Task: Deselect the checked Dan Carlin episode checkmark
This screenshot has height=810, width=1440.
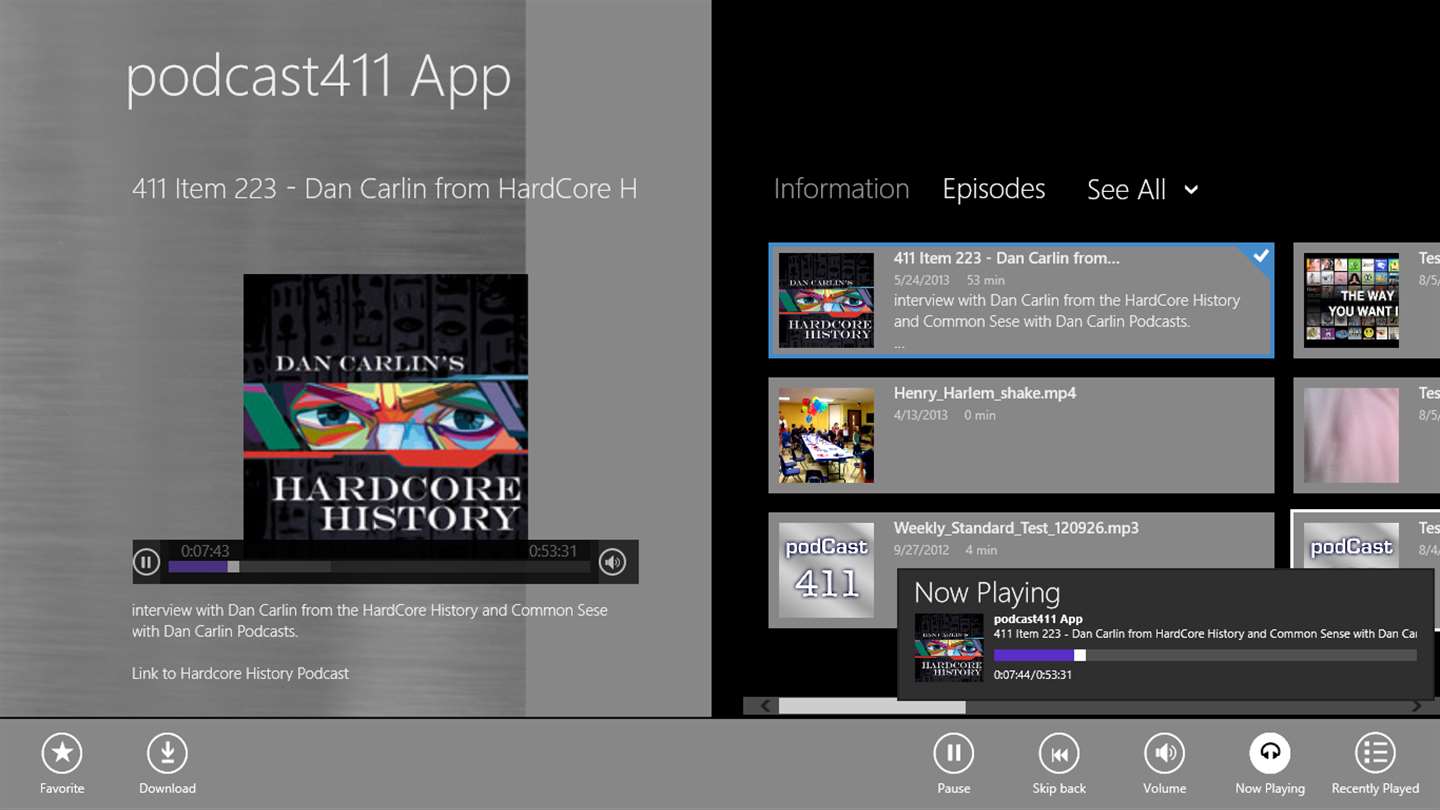Action: point(1260,256)
